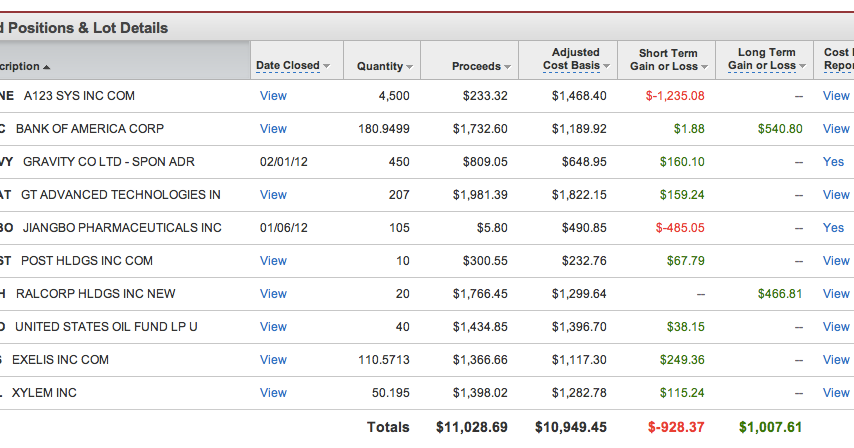Click cost basis Yes link for Gravity Co Ltd
Screen dimensions: 854x448
[833, 162]
